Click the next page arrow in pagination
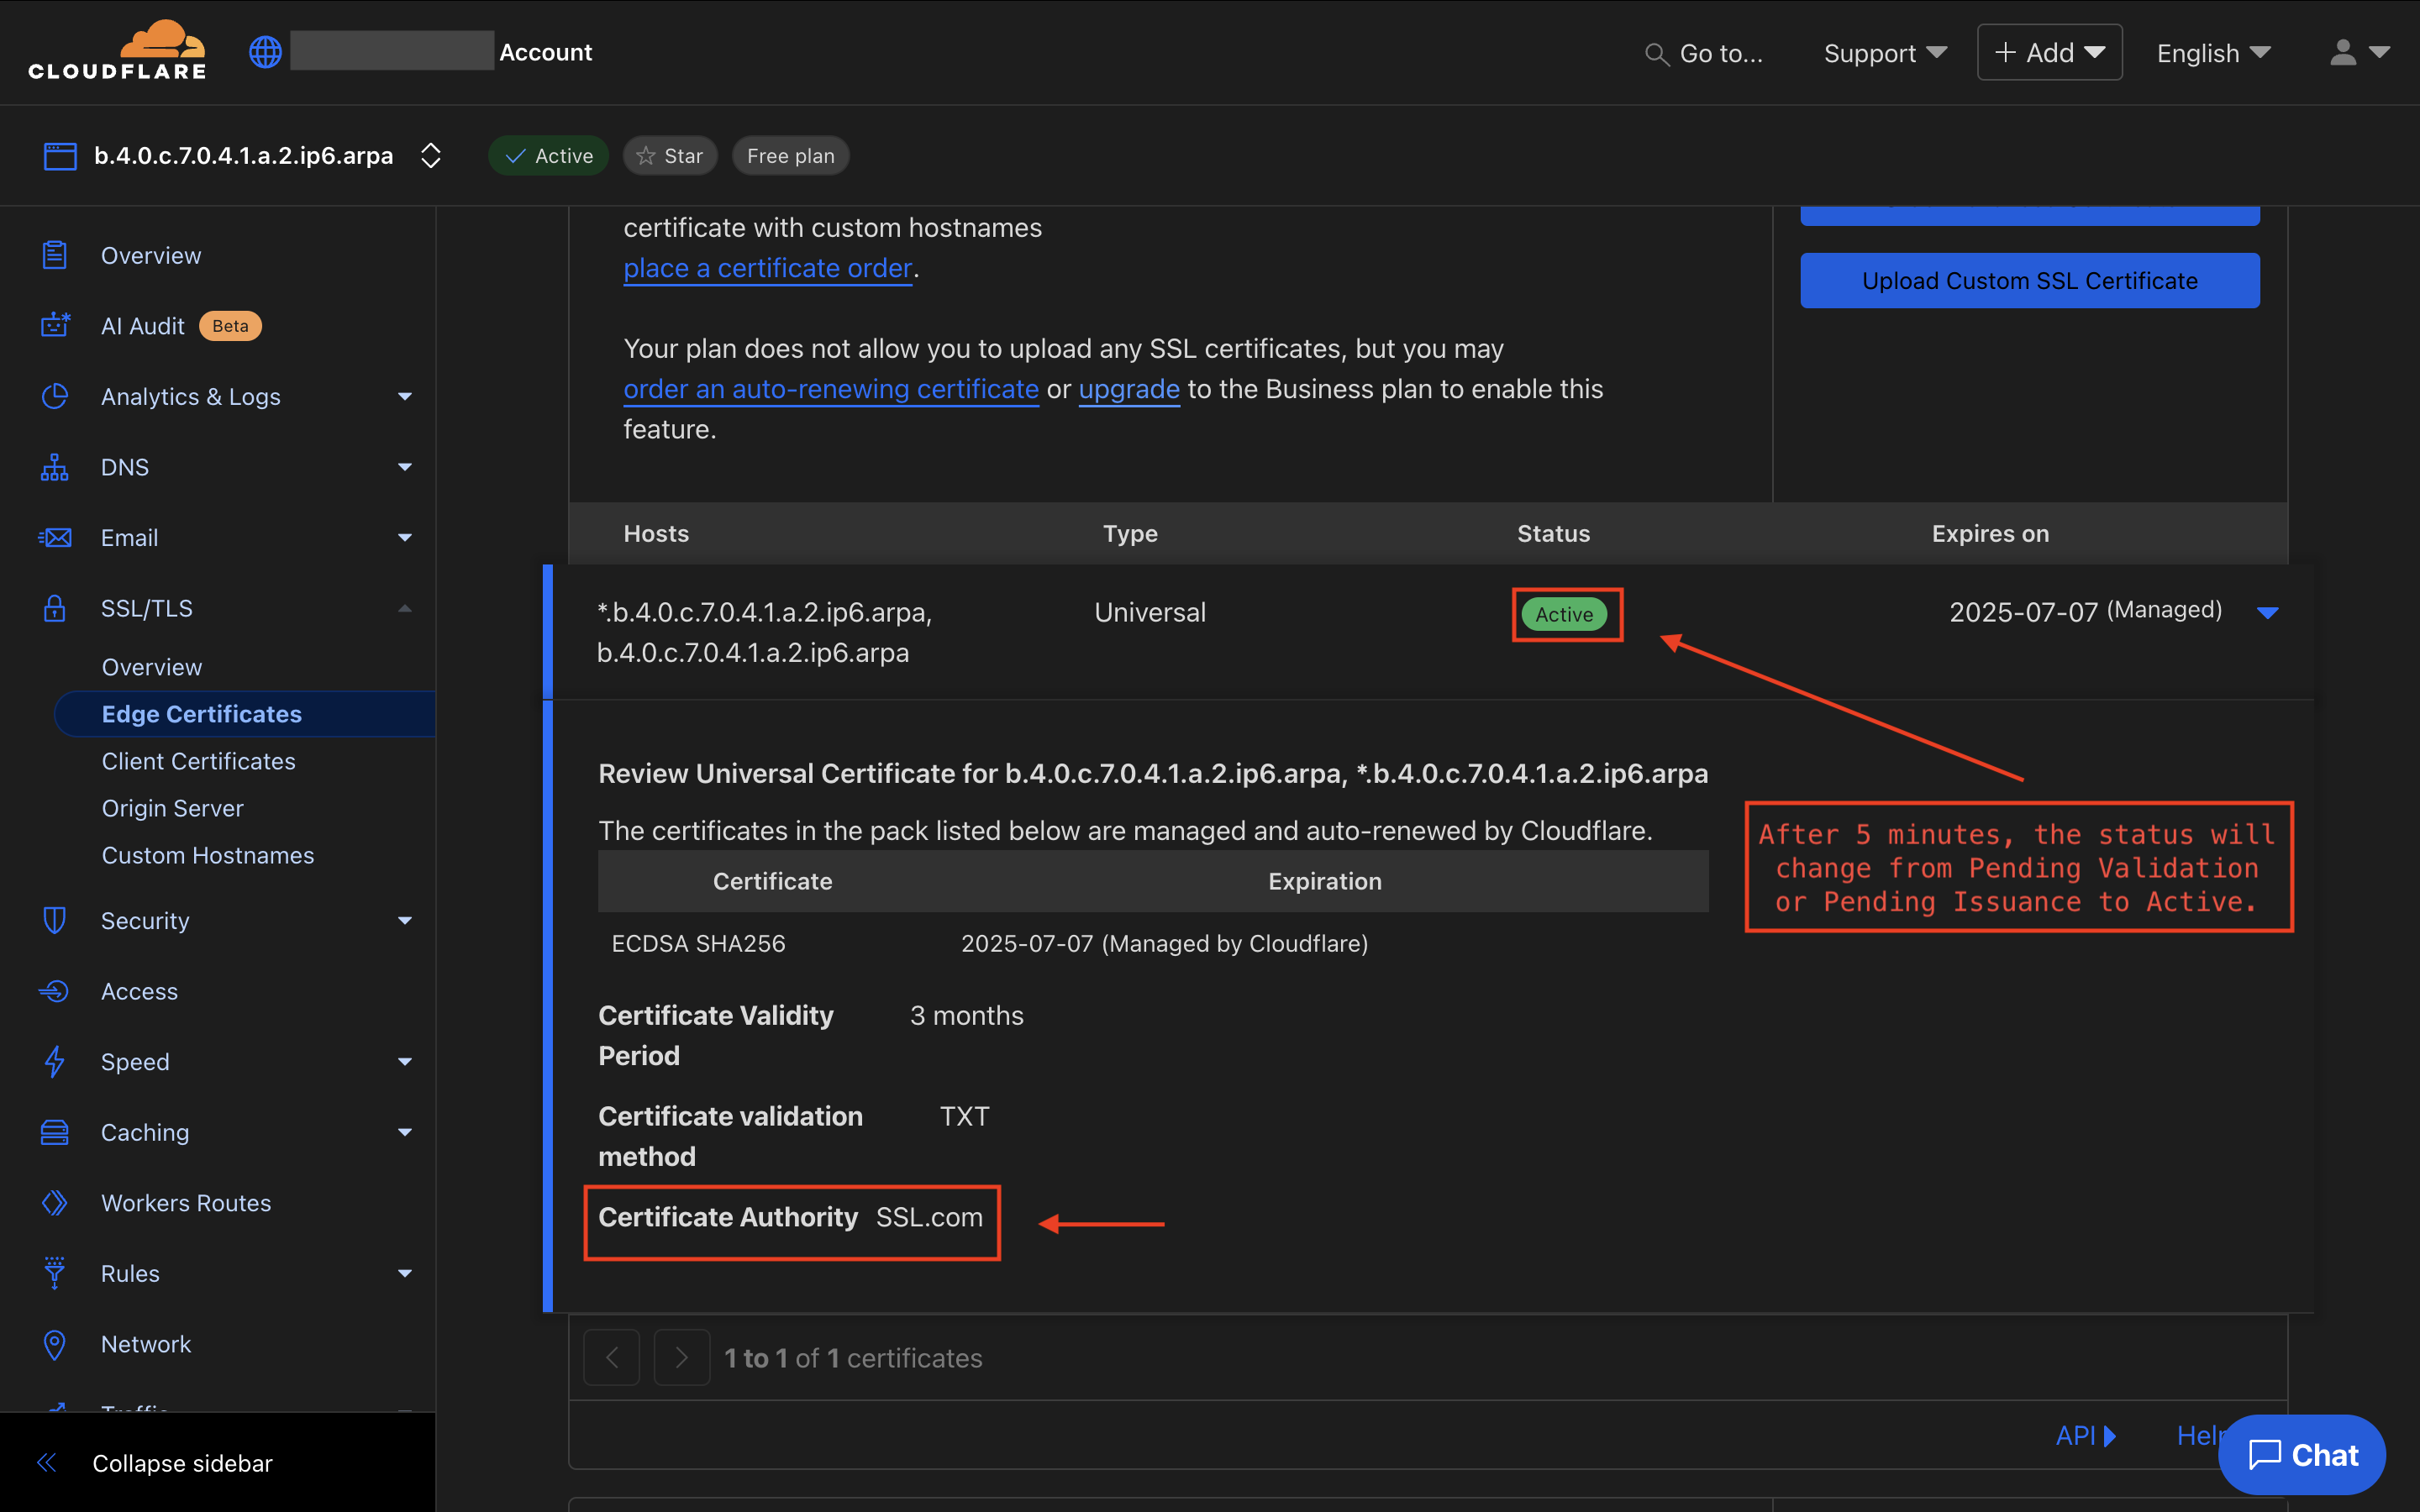2420x1512 pixels. [681, 1357]
